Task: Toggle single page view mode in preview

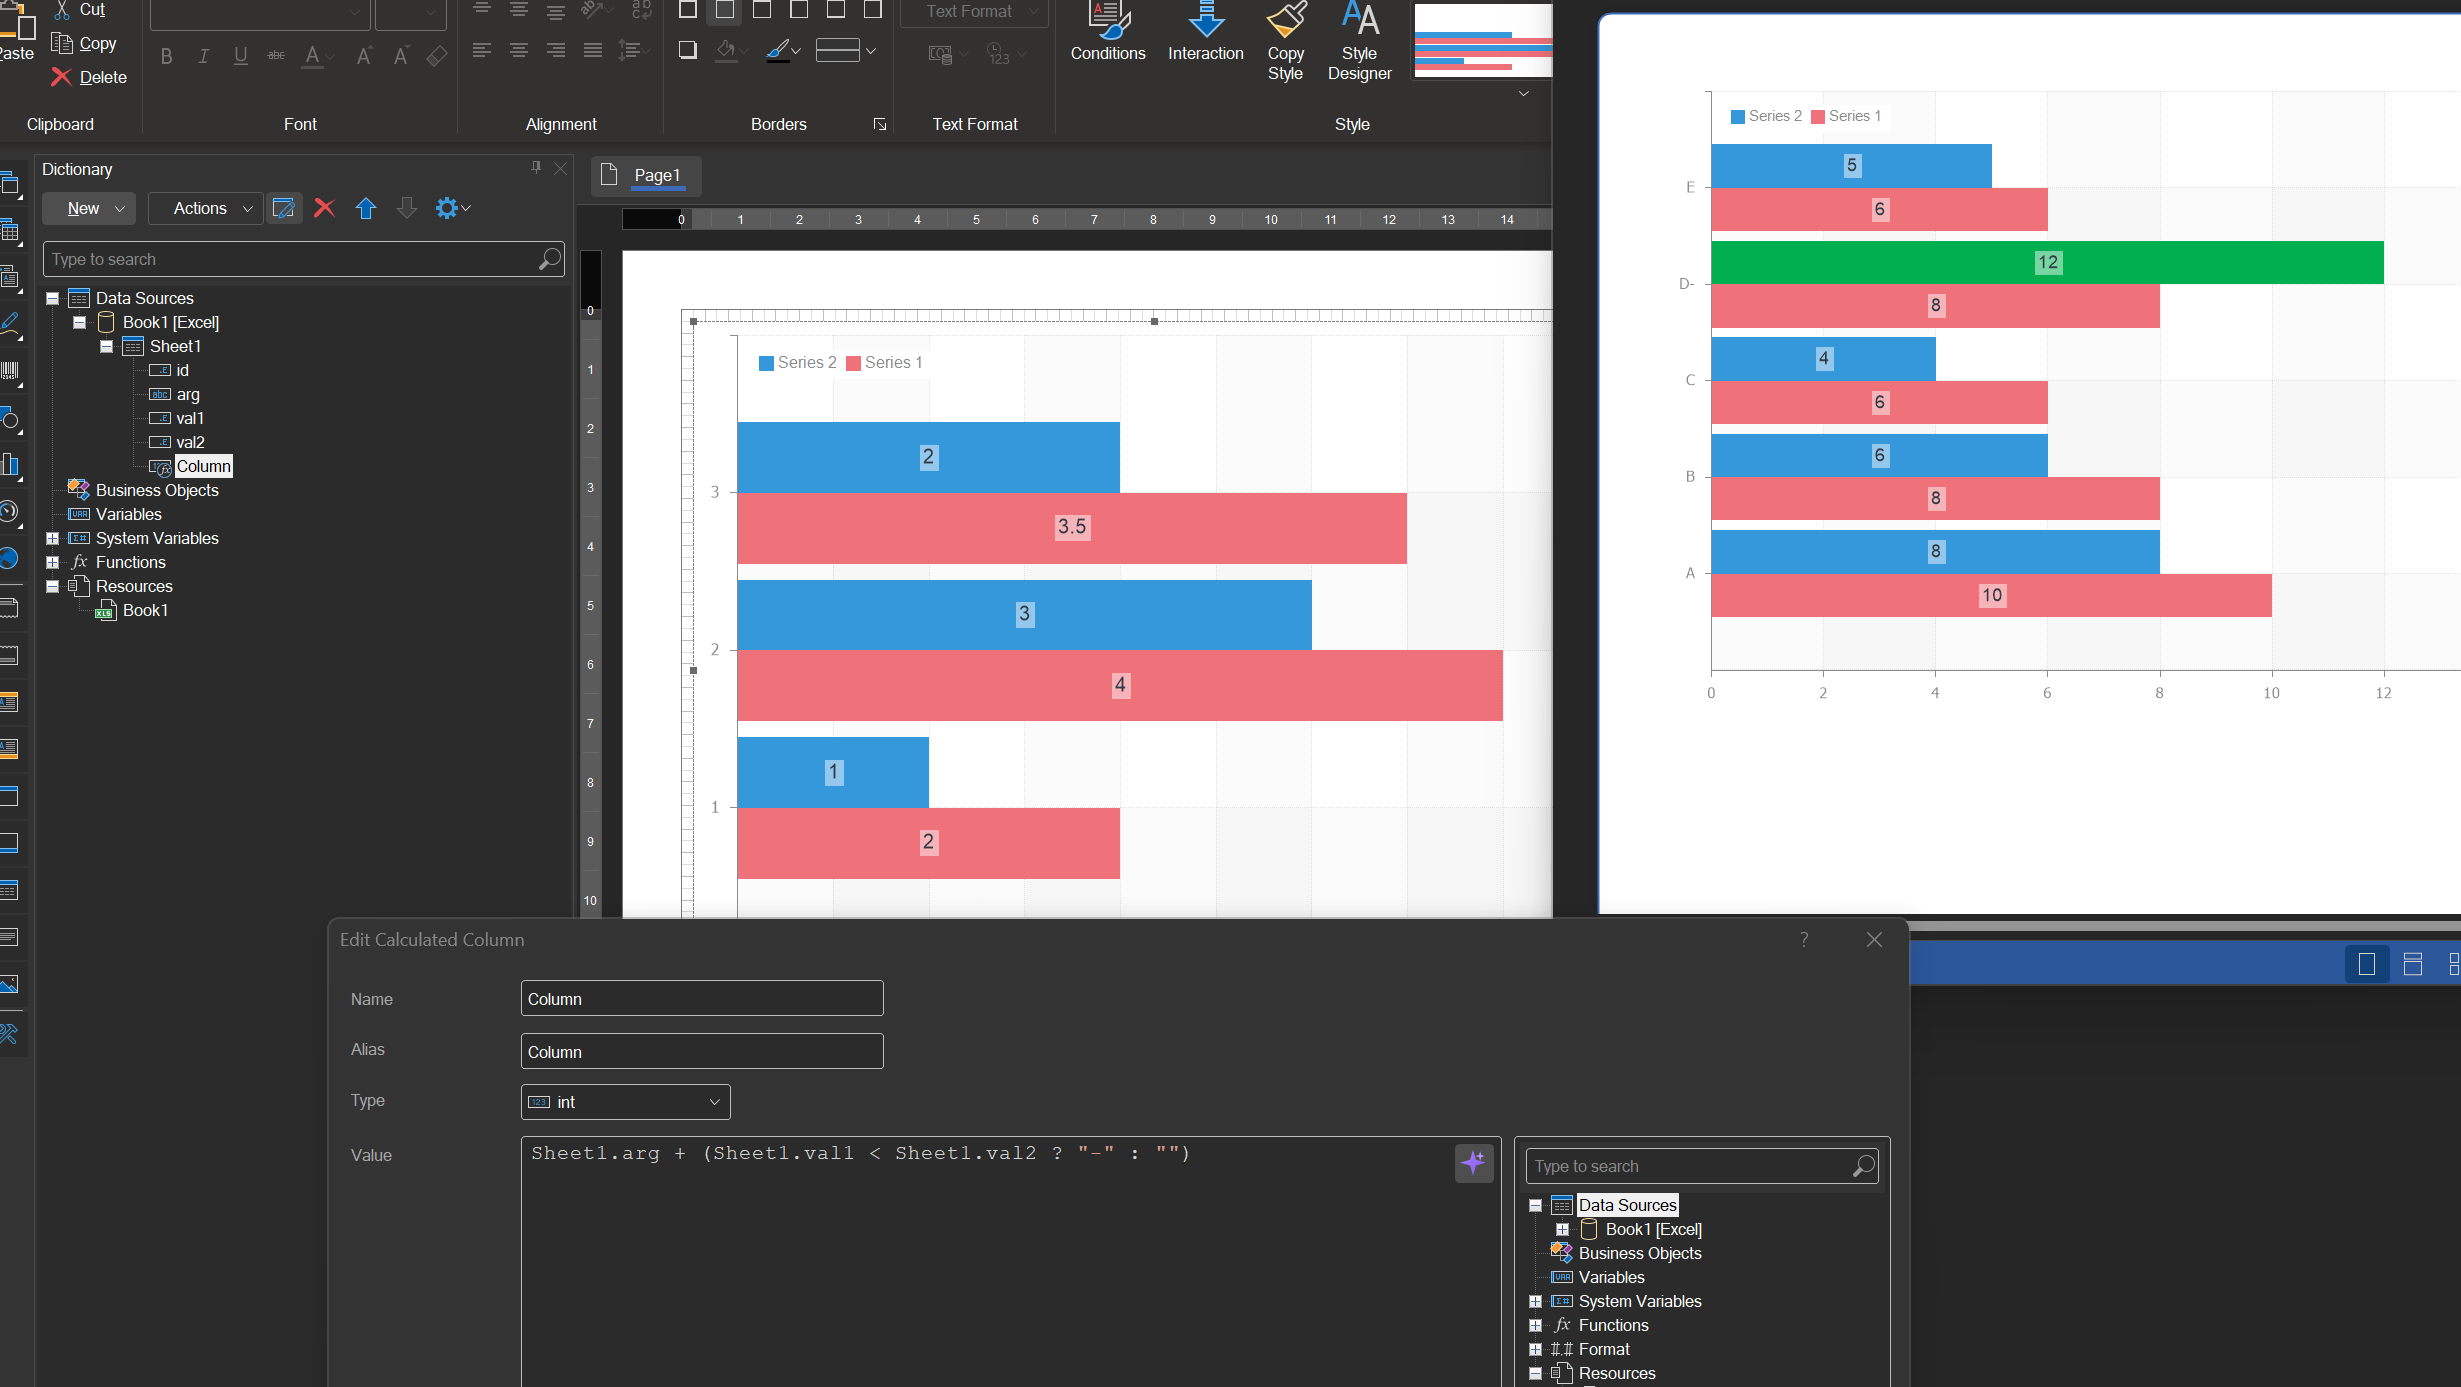Action: (2366, 964)
